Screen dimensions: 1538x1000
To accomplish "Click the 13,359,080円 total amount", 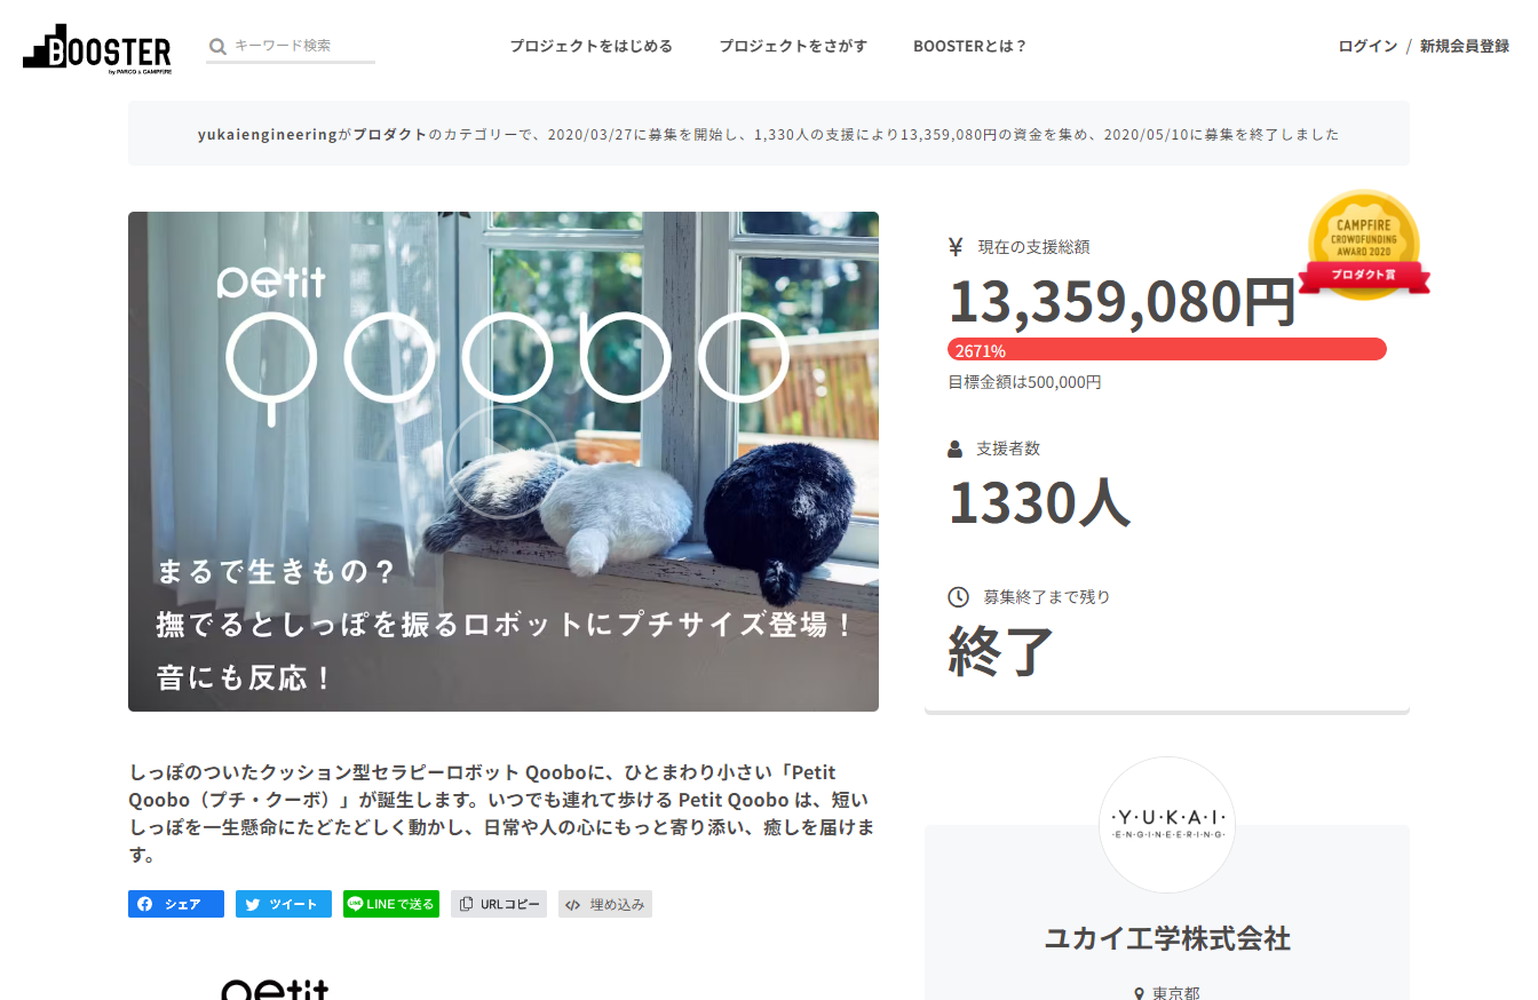I will coord(1122,301).
